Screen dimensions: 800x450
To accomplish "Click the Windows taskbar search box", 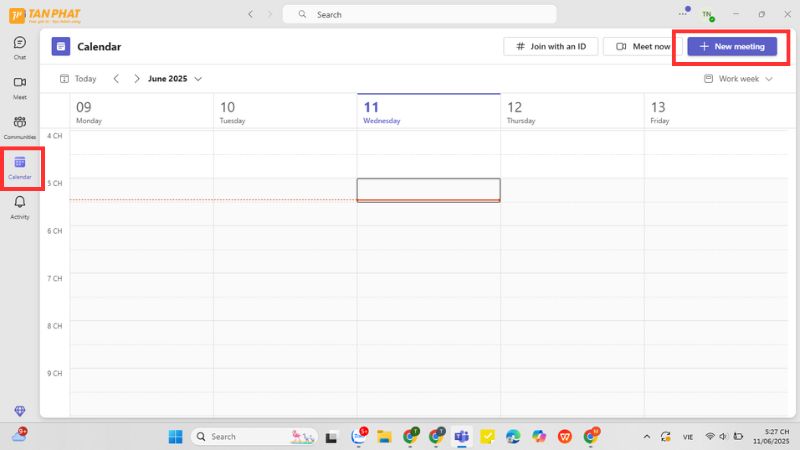I will pyautogui.click(x=254, y=436).
